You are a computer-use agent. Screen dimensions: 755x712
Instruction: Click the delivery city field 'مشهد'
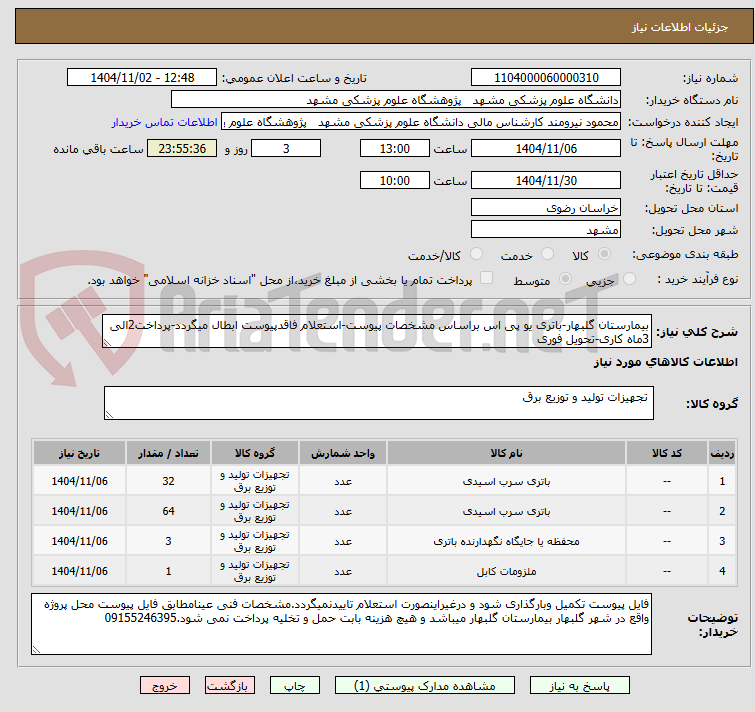pyautogui.click(x=546, y=230)
